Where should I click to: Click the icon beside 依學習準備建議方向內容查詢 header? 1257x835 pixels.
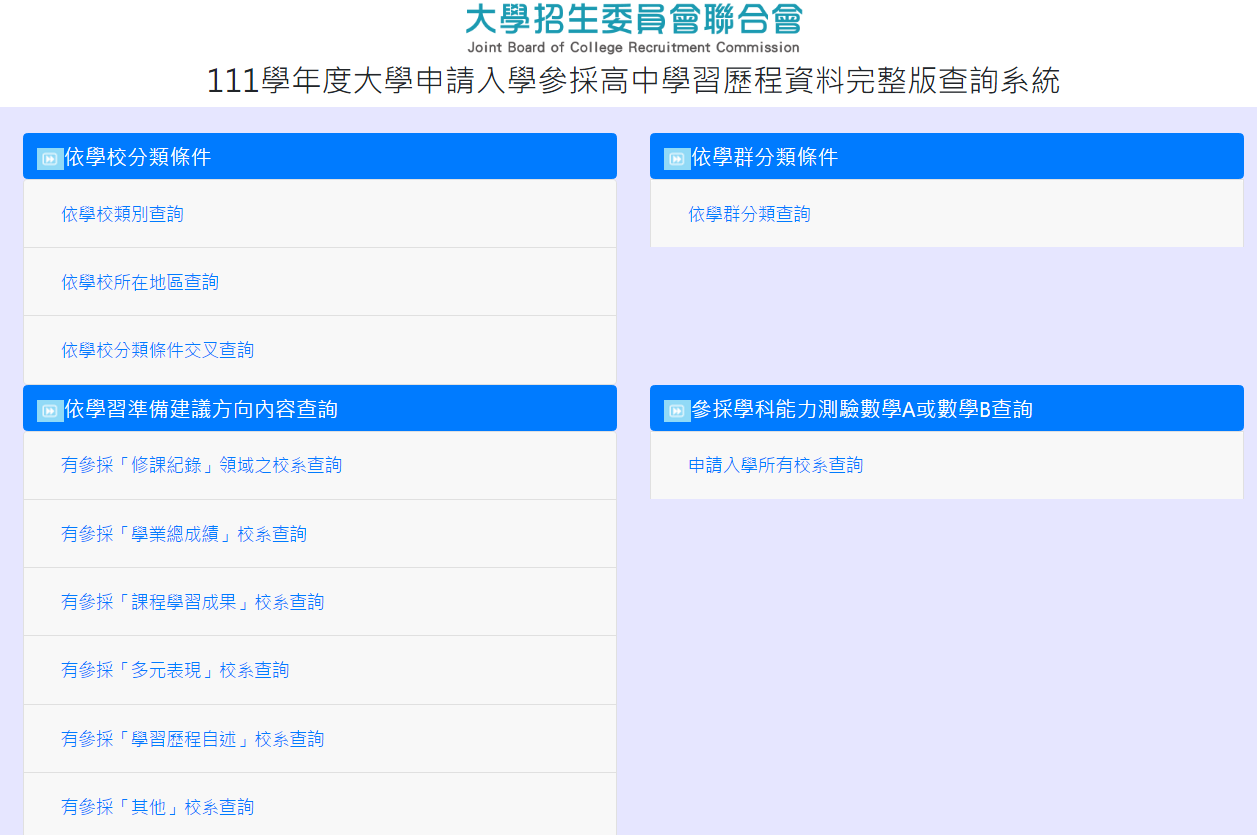click(50, 410)
